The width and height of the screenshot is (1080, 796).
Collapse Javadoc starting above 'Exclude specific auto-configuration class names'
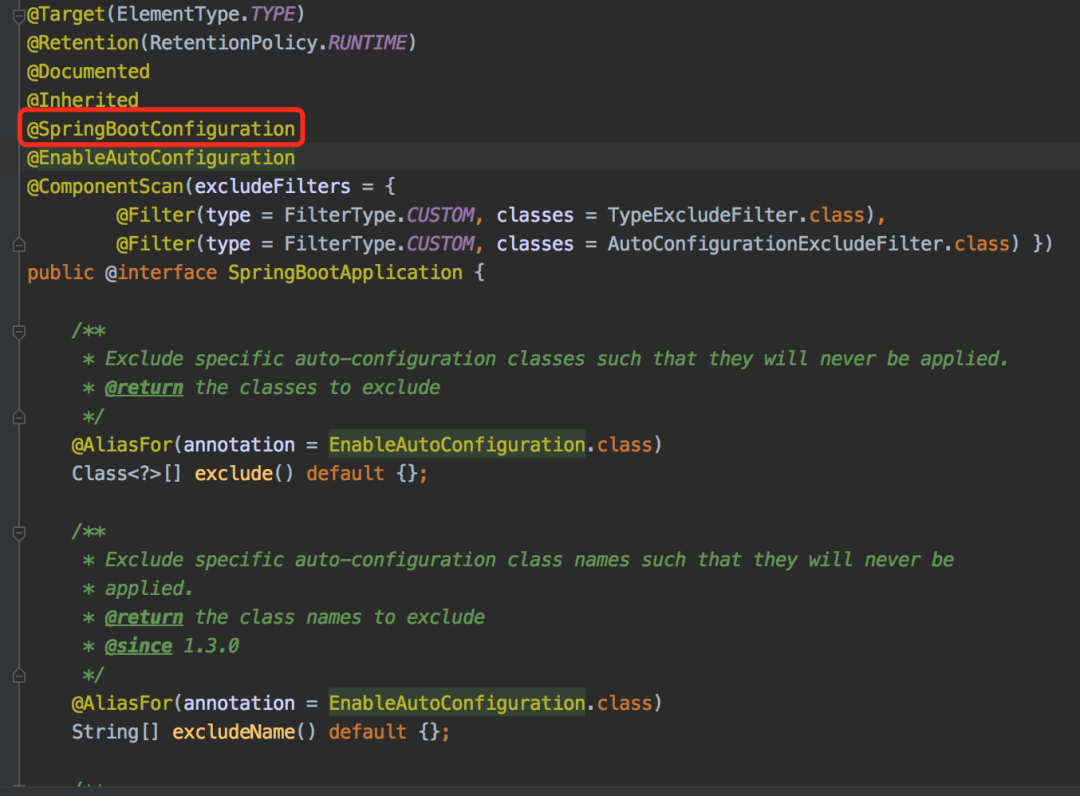(x=19, y=533)
